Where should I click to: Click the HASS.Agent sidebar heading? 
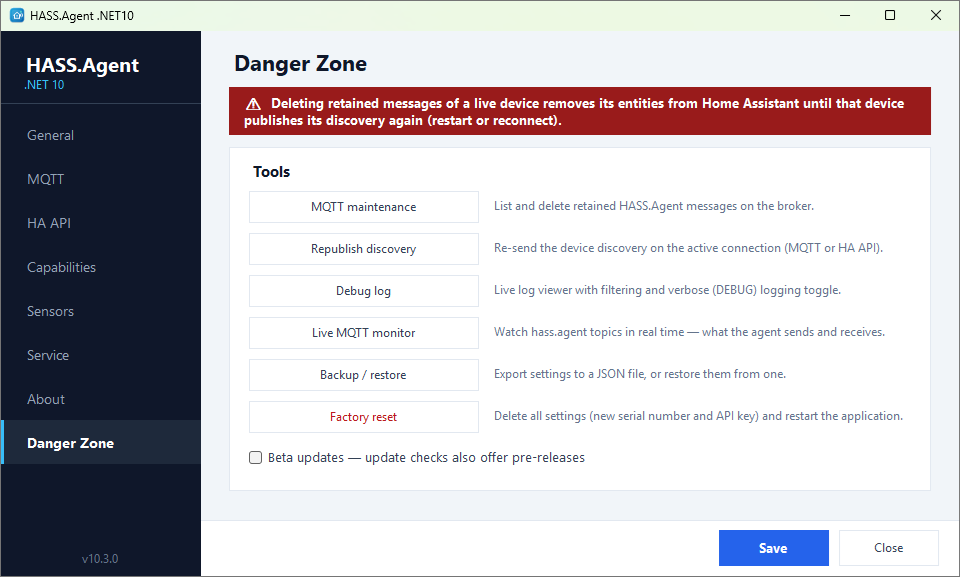[x=83, y=65]
